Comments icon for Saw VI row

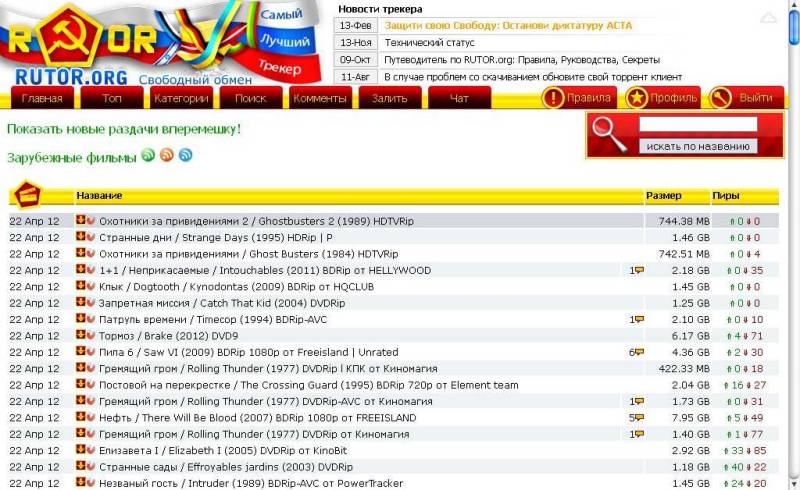click(x=639, y=352)
